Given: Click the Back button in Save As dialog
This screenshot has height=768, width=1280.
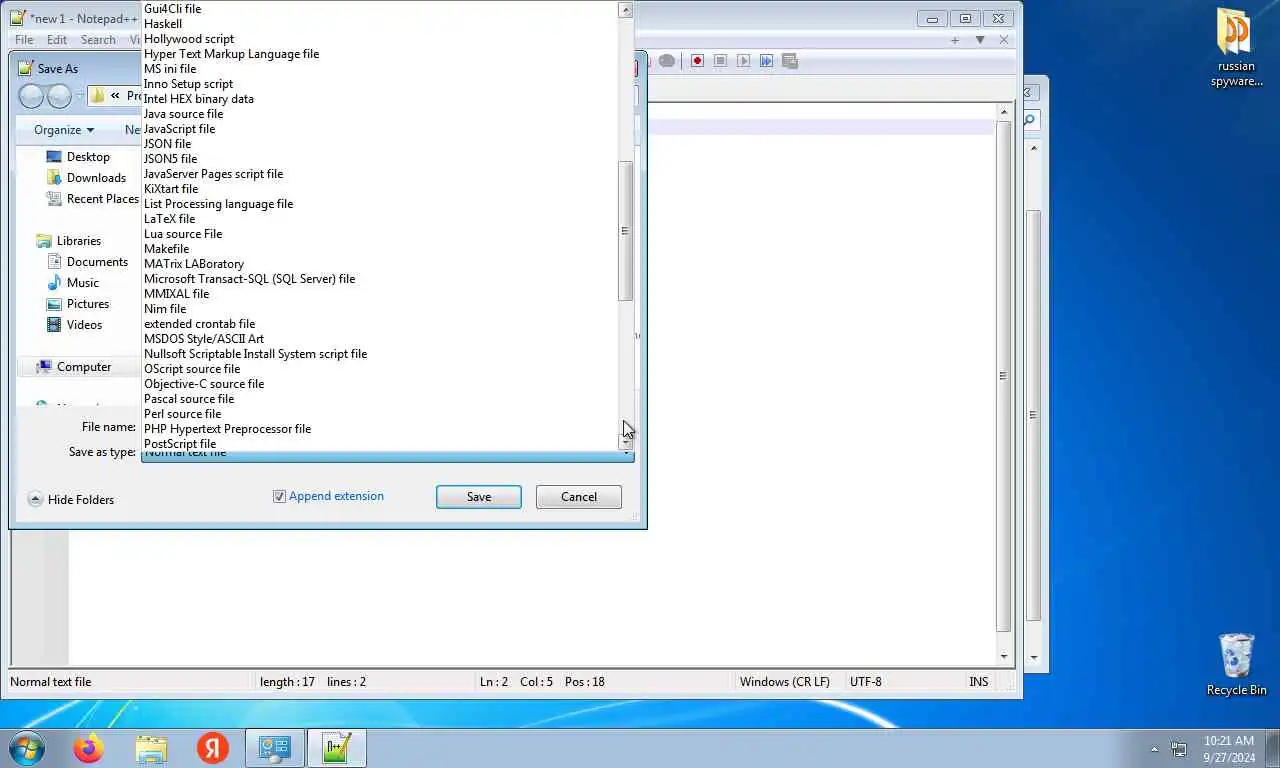Looking at the screenshot, I should [x=32, y=96].
